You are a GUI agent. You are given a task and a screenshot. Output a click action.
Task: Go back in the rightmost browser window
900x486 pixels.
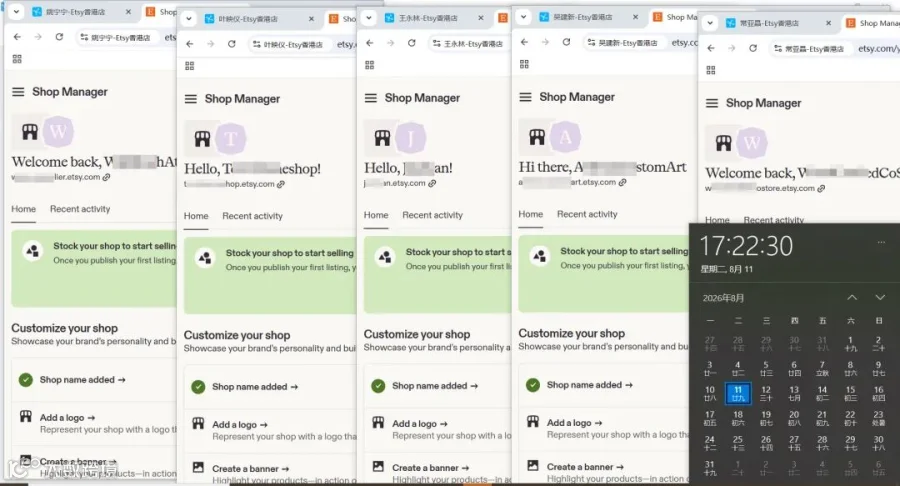[711, 48]
